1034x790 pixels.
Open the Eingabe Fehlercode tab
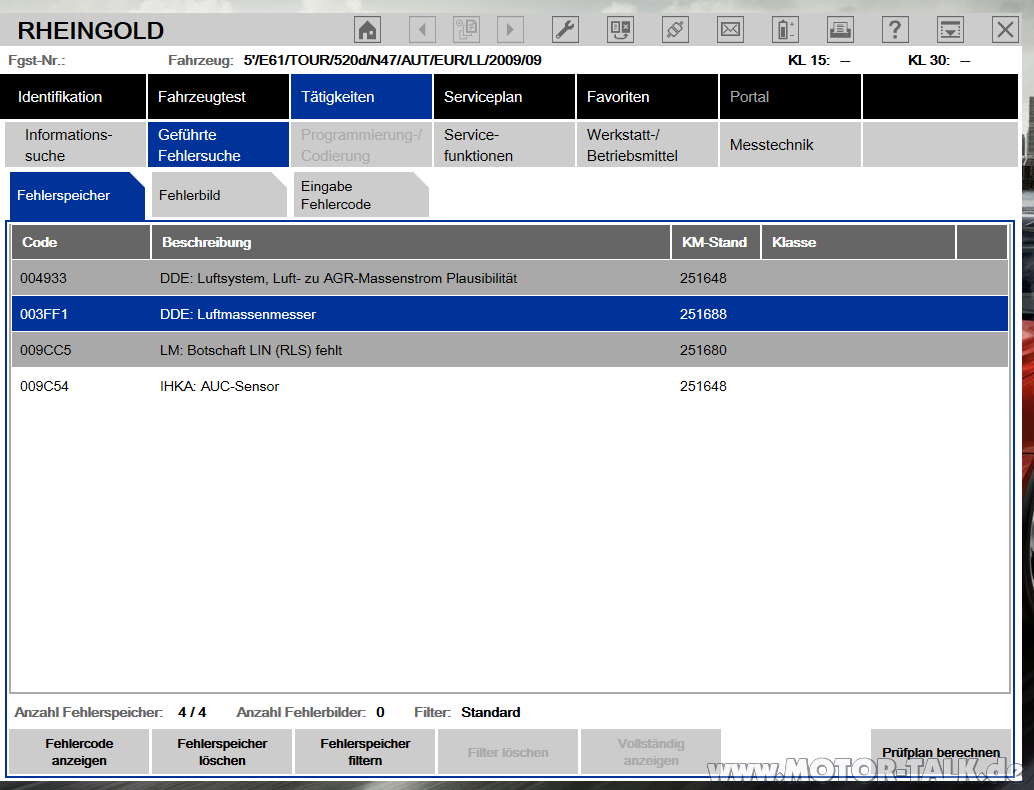pyautogui.click(x=361, y=195)
